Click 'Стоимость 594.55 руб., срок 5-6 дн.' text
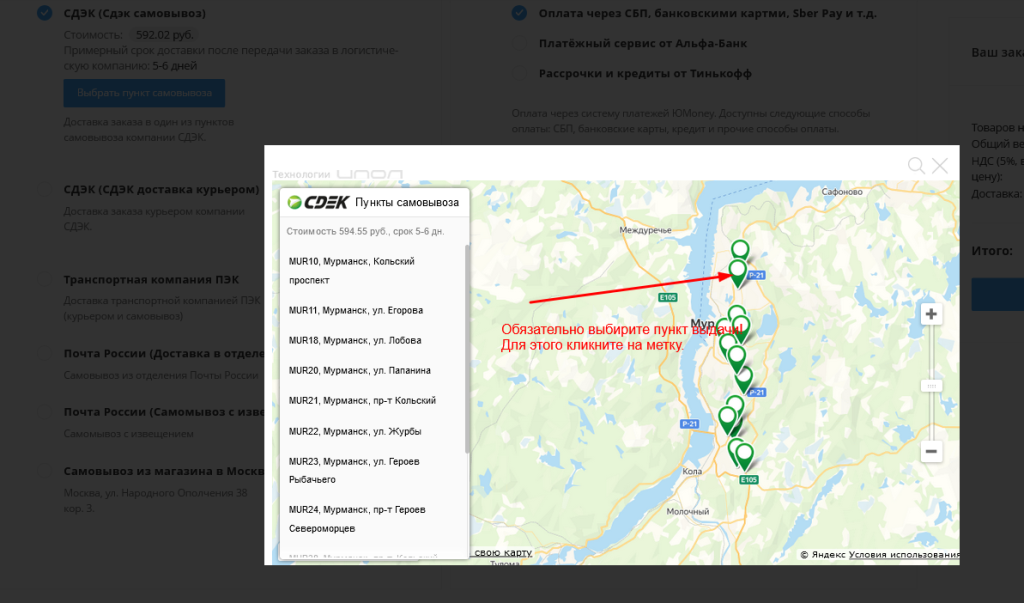This screenshot has height=603, width=1024. [365, 231]
